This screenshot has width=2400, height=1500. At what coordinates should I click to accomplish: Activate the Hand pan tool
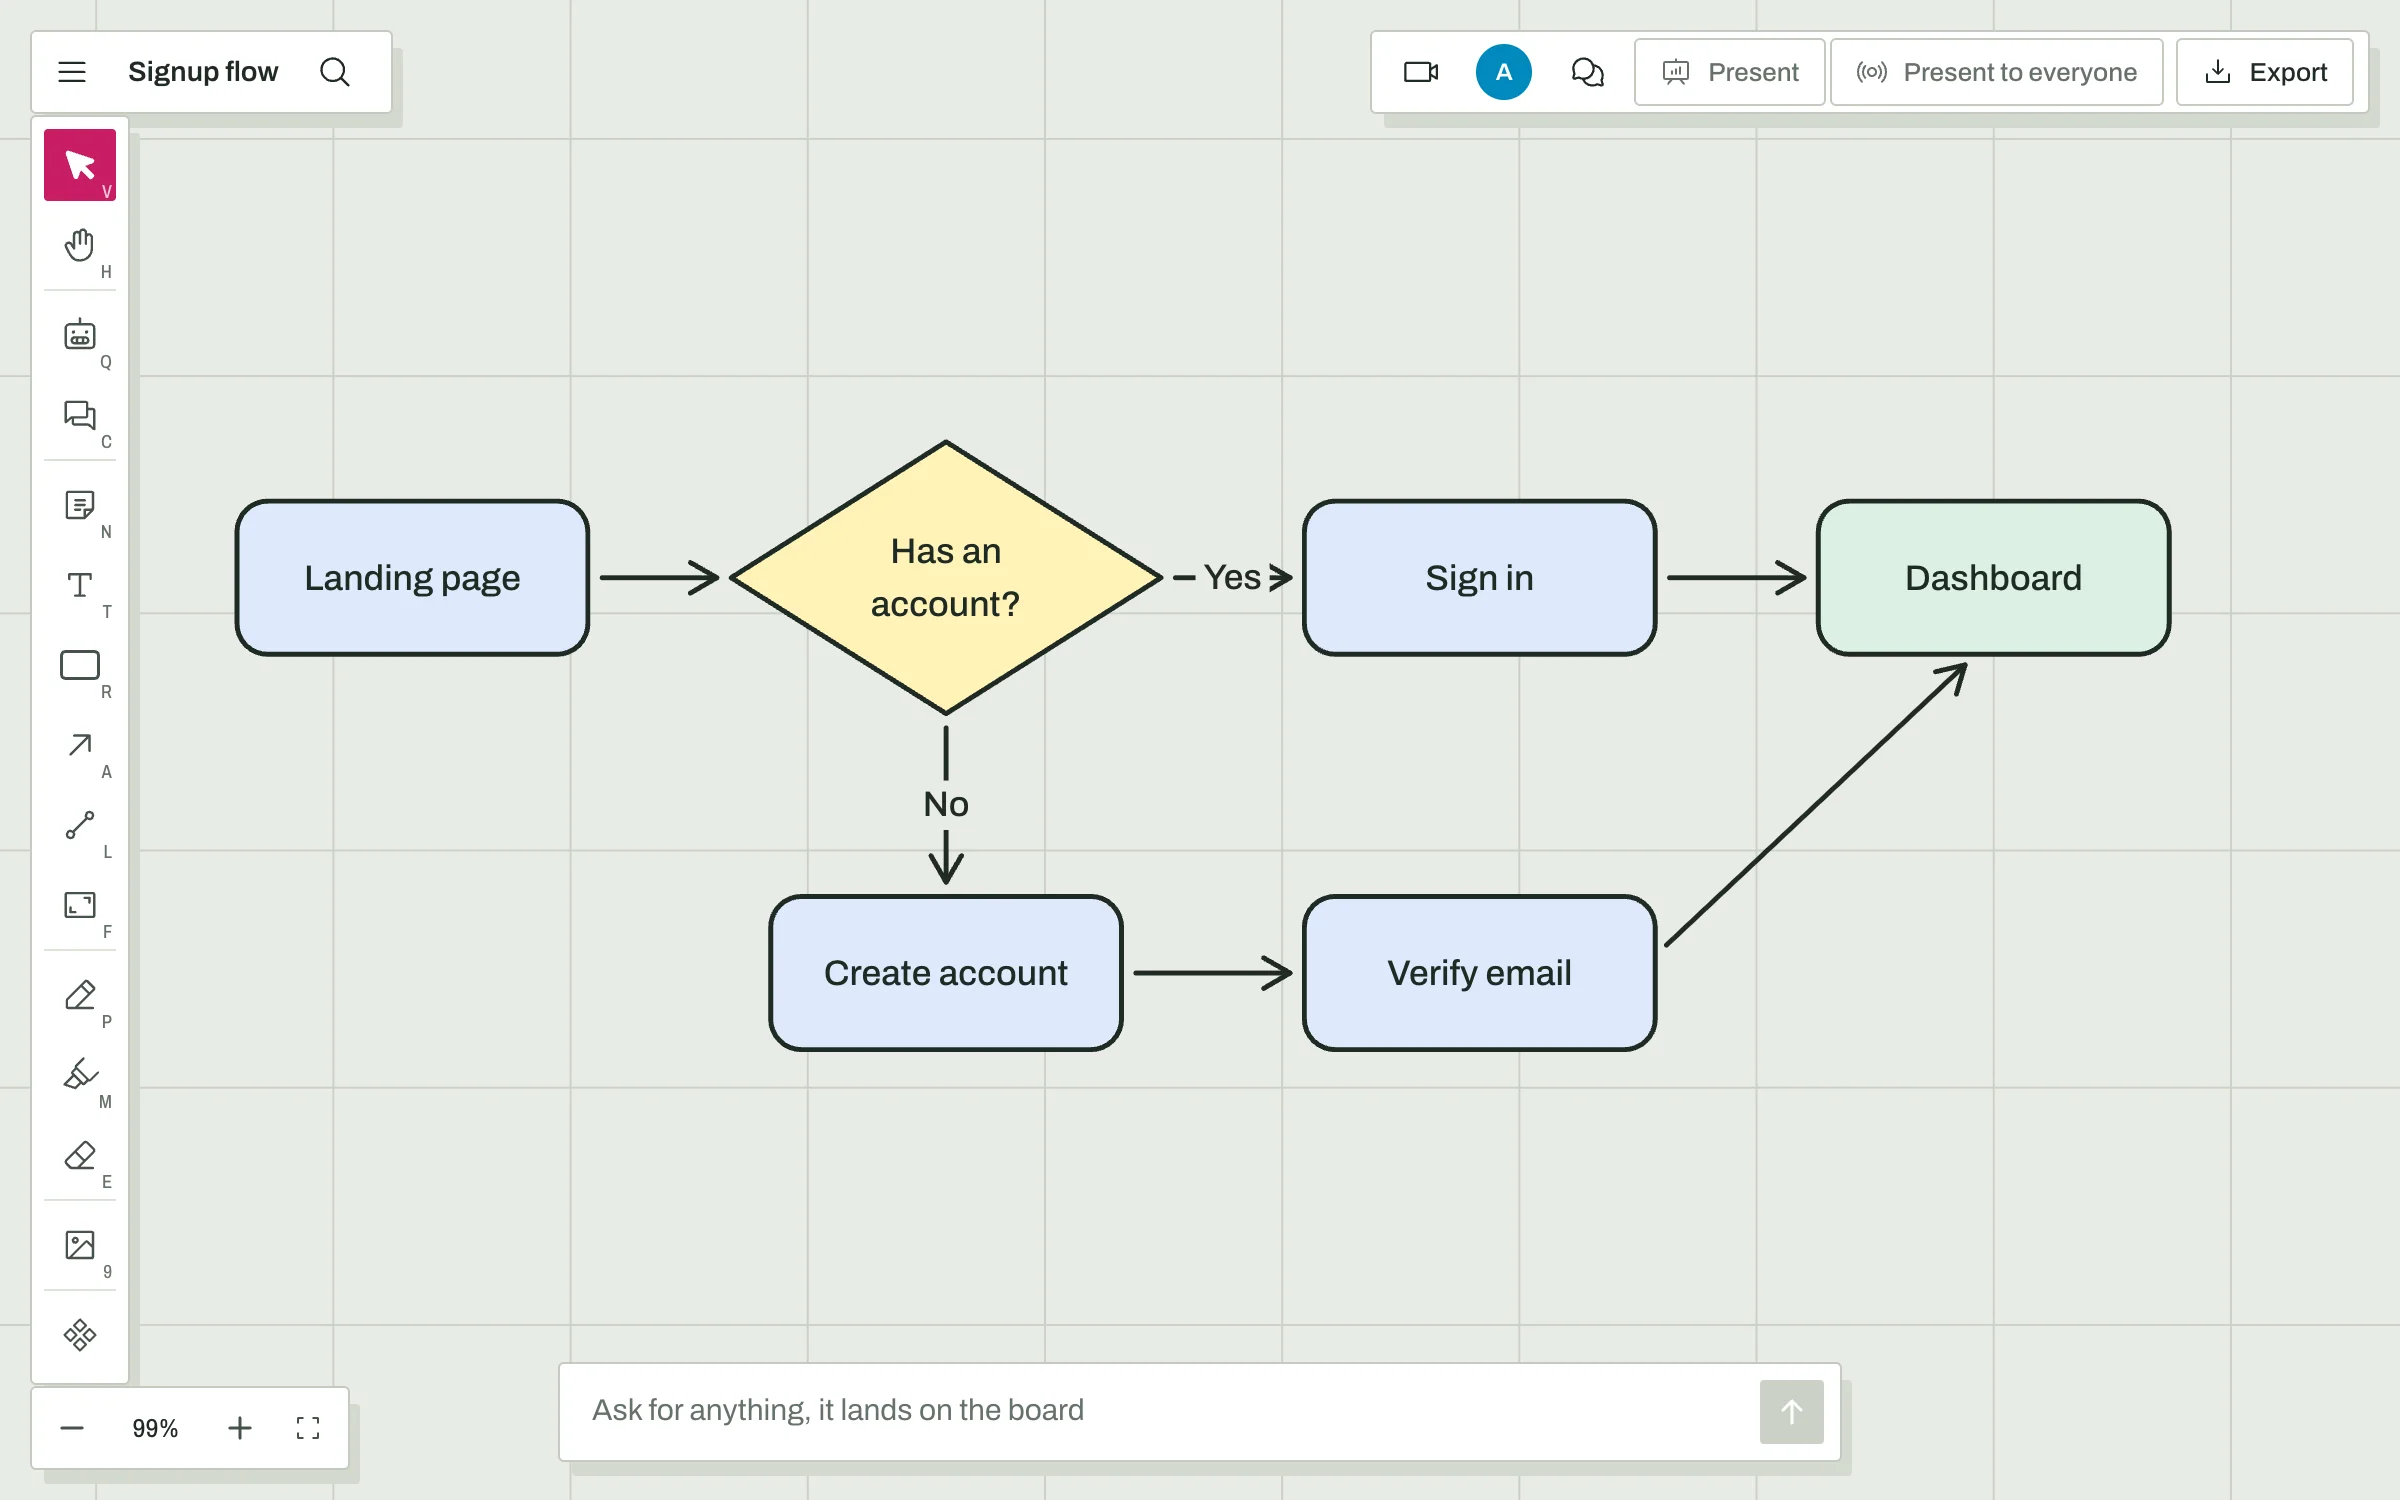click(80, 245)
